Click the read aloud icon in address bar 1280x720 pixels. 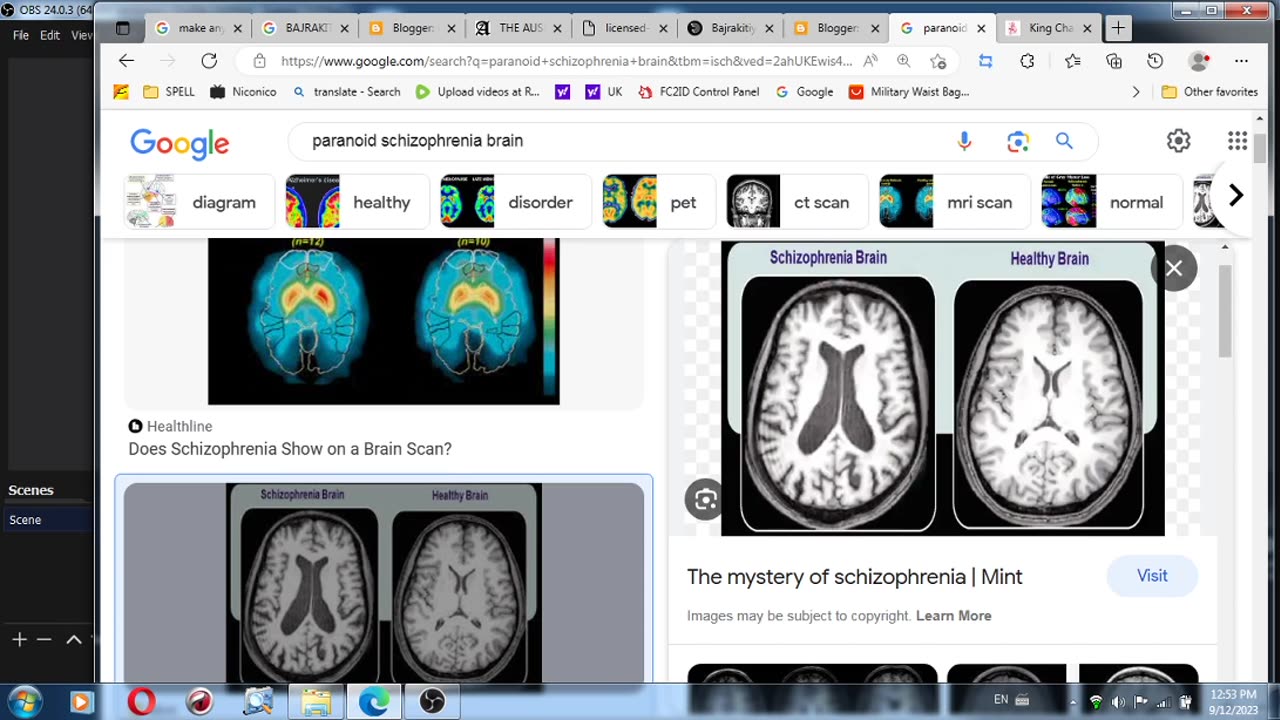pyautogui.click(x=871, y=61)
